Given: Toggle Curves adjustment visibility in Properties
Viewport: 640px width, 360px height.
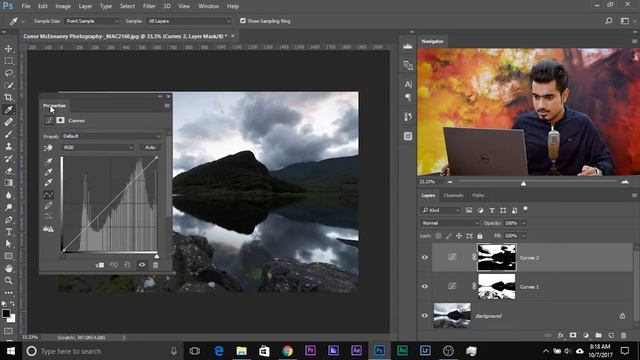Looking at the screenshot, I should click(x=142, y=265).
